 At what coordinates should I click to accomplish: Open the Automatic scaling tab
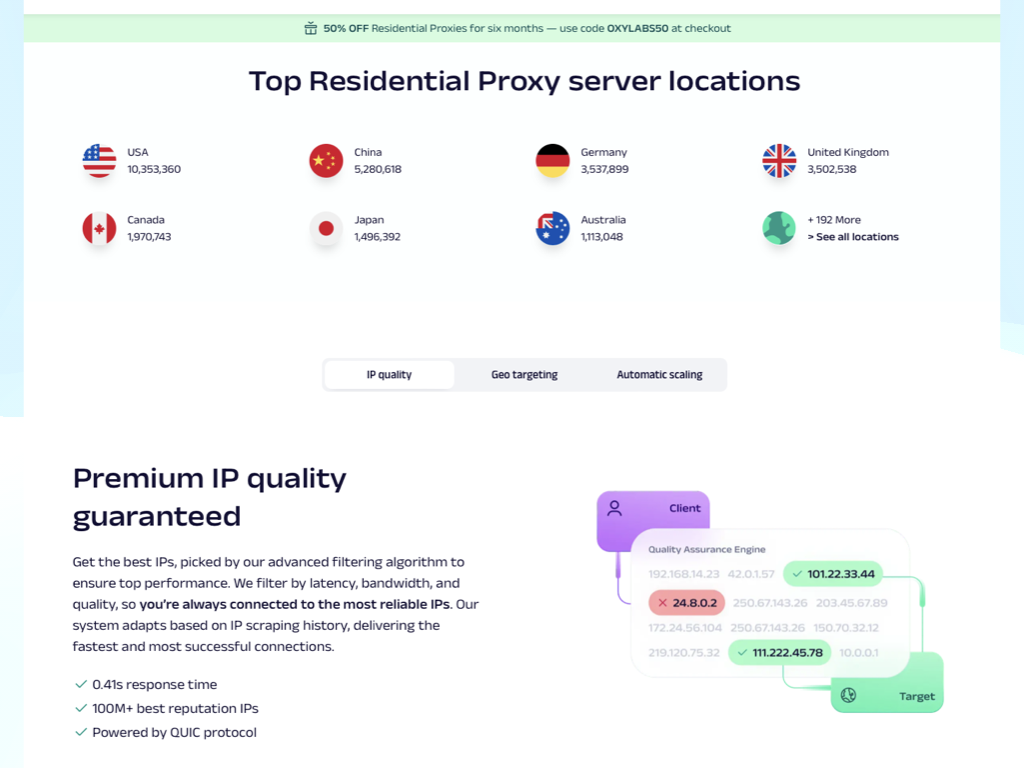click(x=660, y=375)
